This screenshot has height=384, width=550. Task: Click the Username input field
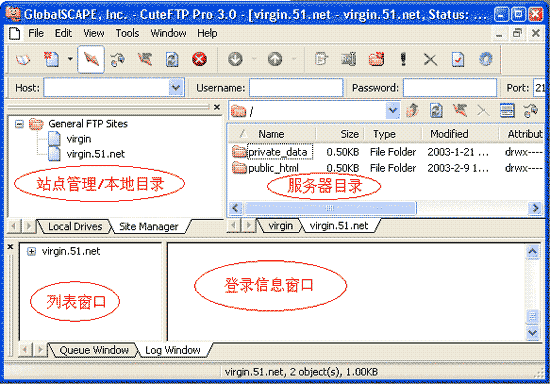point(296,88)
